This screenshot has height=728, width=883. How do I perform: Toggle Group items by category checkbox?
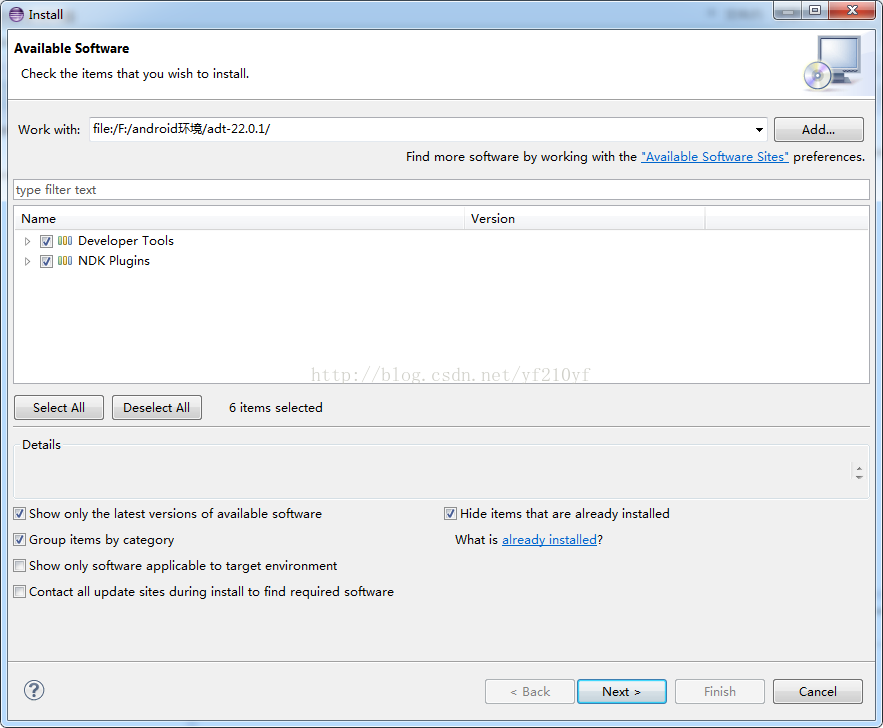click(20, 539)
